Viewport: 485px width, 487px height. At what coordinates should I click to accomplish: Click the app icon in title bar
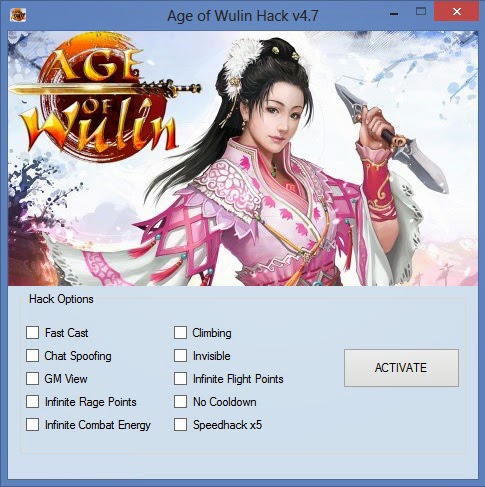point(18,15)
